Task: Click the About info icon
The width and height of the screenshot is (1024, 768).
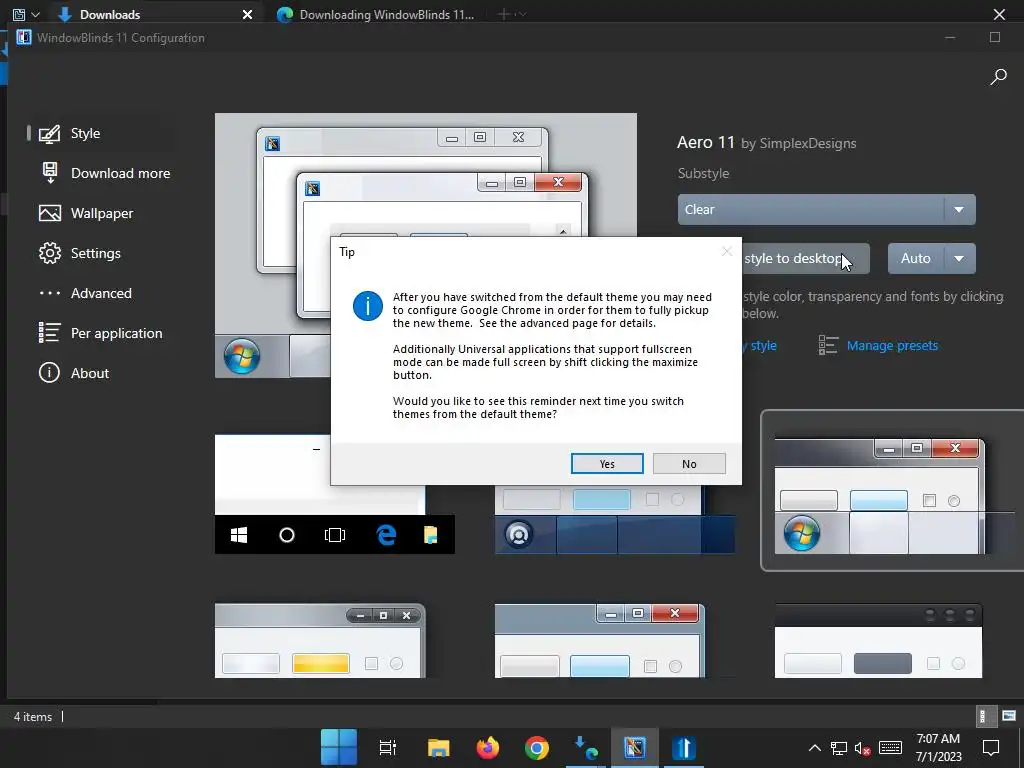Action: (x=50, y=373)
